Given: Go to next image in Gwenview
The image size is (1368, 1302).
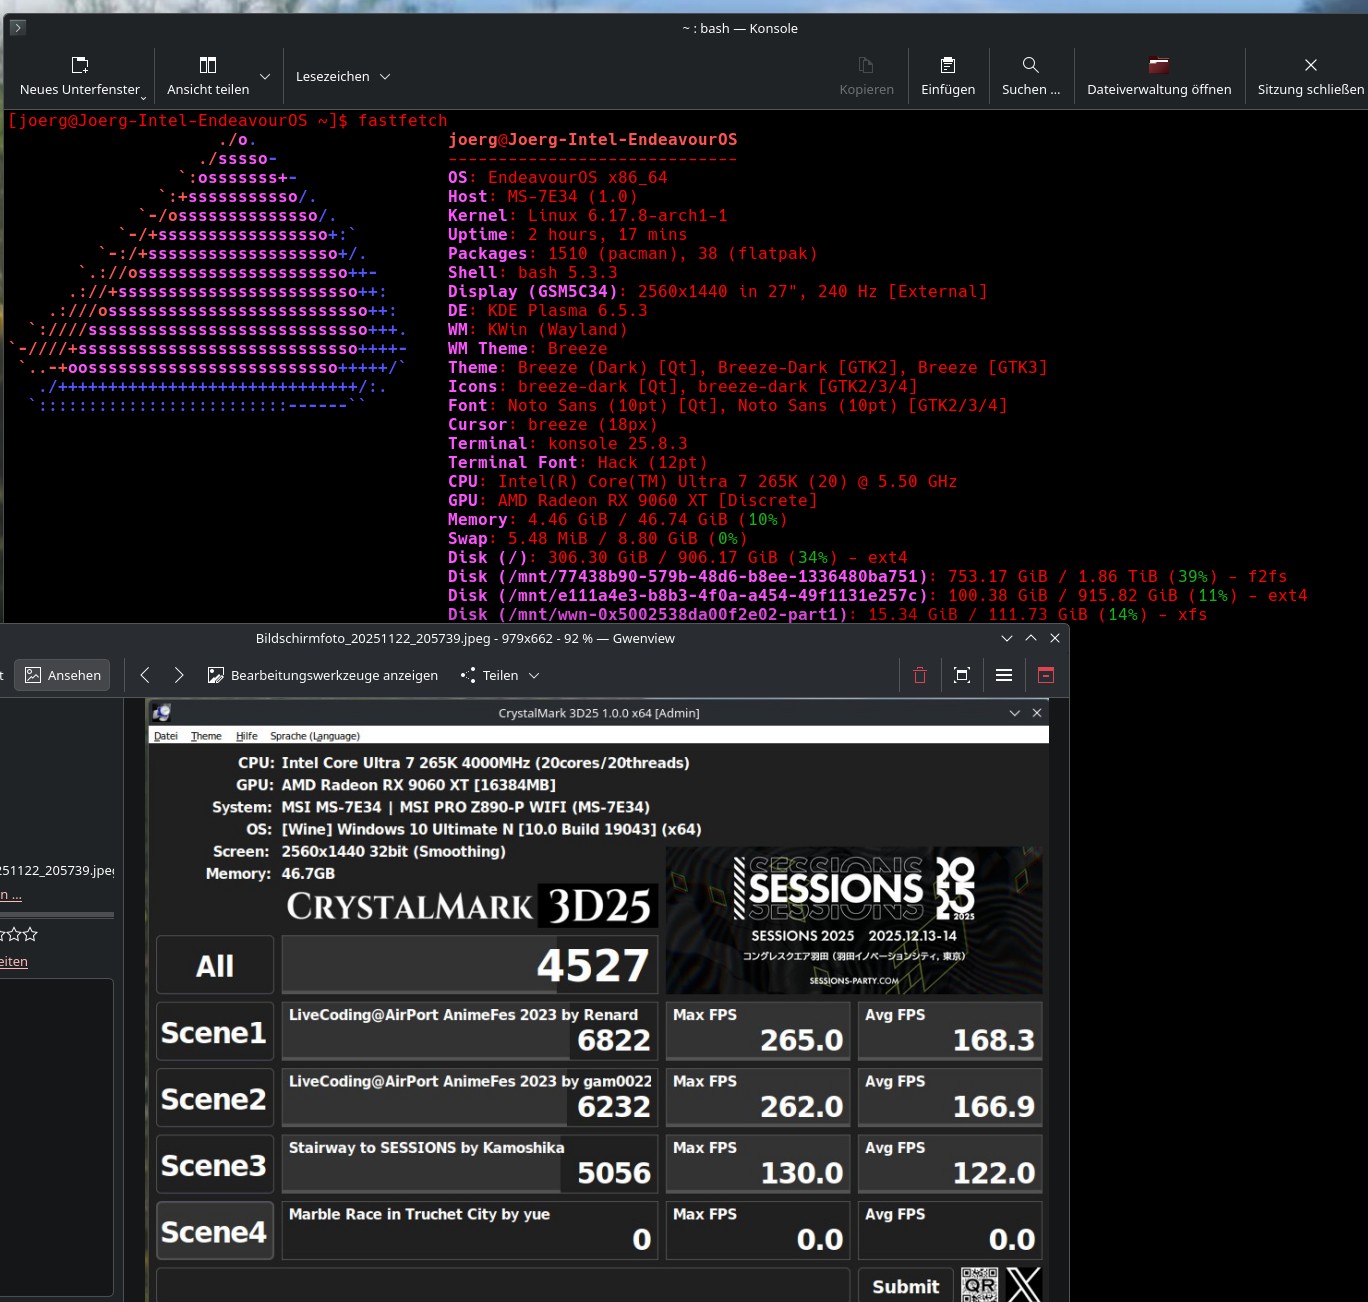Looking at the screenshot, I should [179, 675].
